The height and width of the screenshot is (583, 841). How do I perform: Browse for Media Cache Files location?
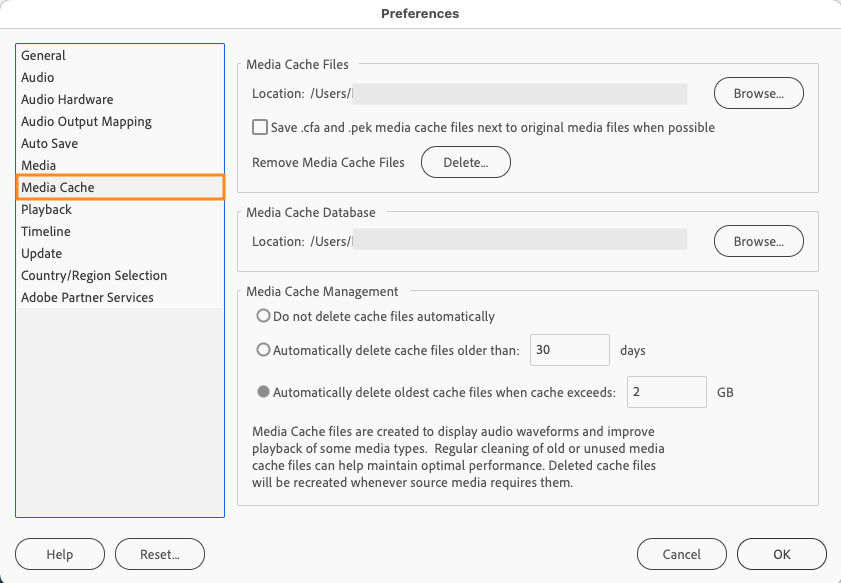click(x=758, y=94)
